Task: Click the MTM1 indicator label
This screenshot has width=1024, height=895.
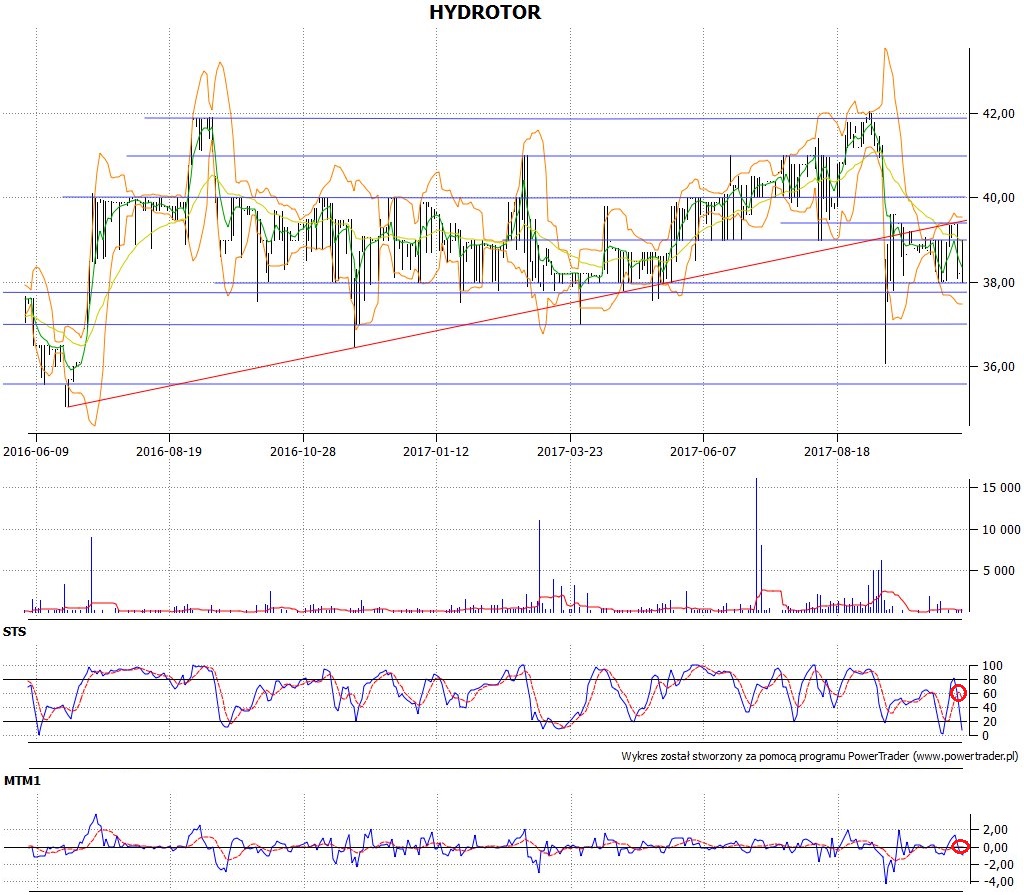Action: click(x=22, y=781)
